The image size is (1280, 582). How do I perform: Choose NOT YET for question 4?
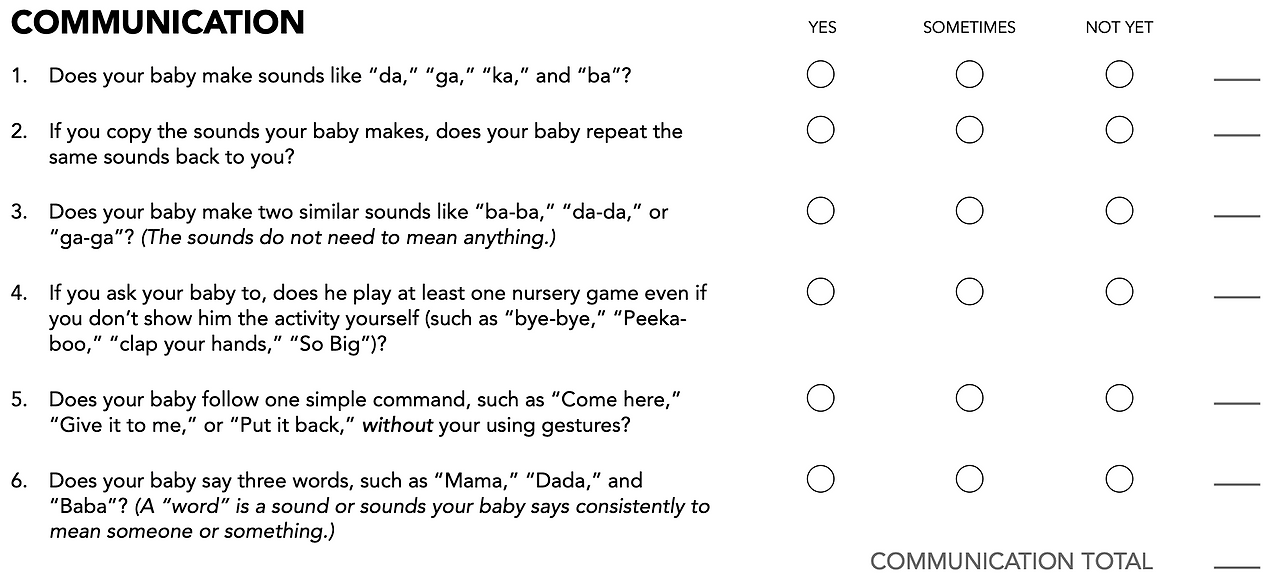1119,291
